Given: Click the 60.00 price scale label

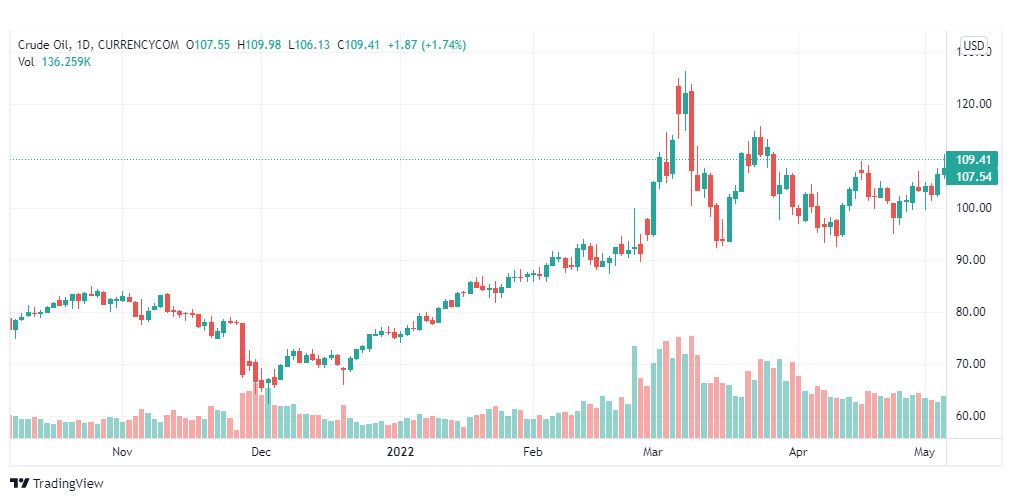Looking at the screenshot, I should click(973, 416).
